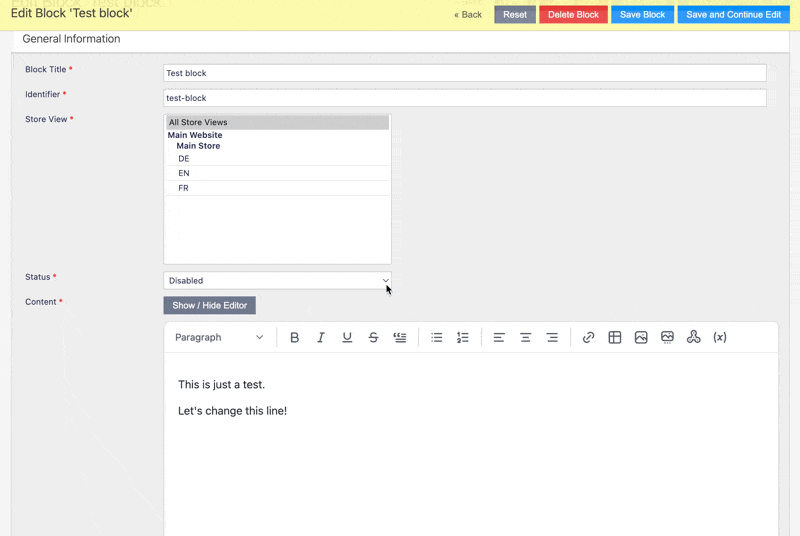Click the Identifier input field
800x536 pixels.
click(x=465, y=98)
